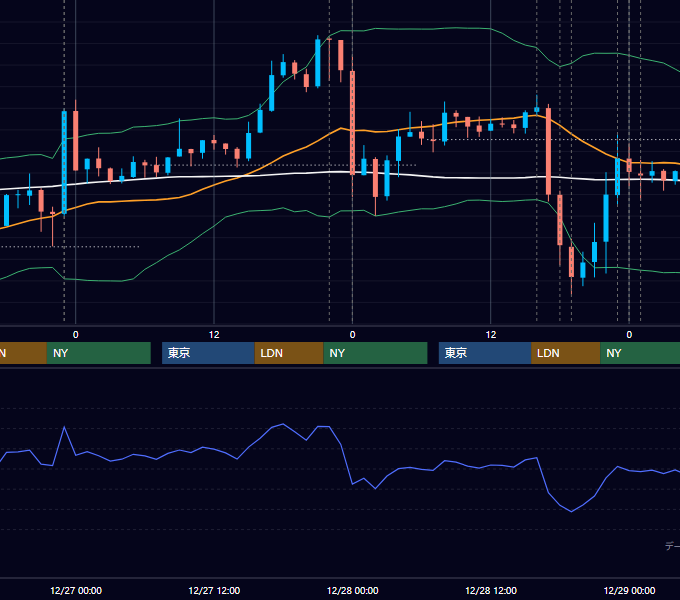Select the NY session bar spanning 12/27 00:00

pos(98,353)
